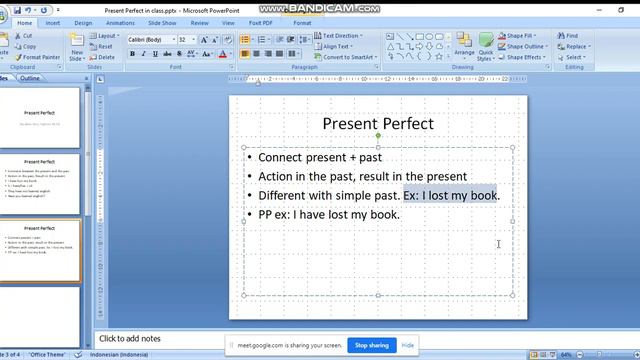Open the Align Text dropdown
This screenshot has width=640, height=360.
pyautogui.click(x=334, y=47)
